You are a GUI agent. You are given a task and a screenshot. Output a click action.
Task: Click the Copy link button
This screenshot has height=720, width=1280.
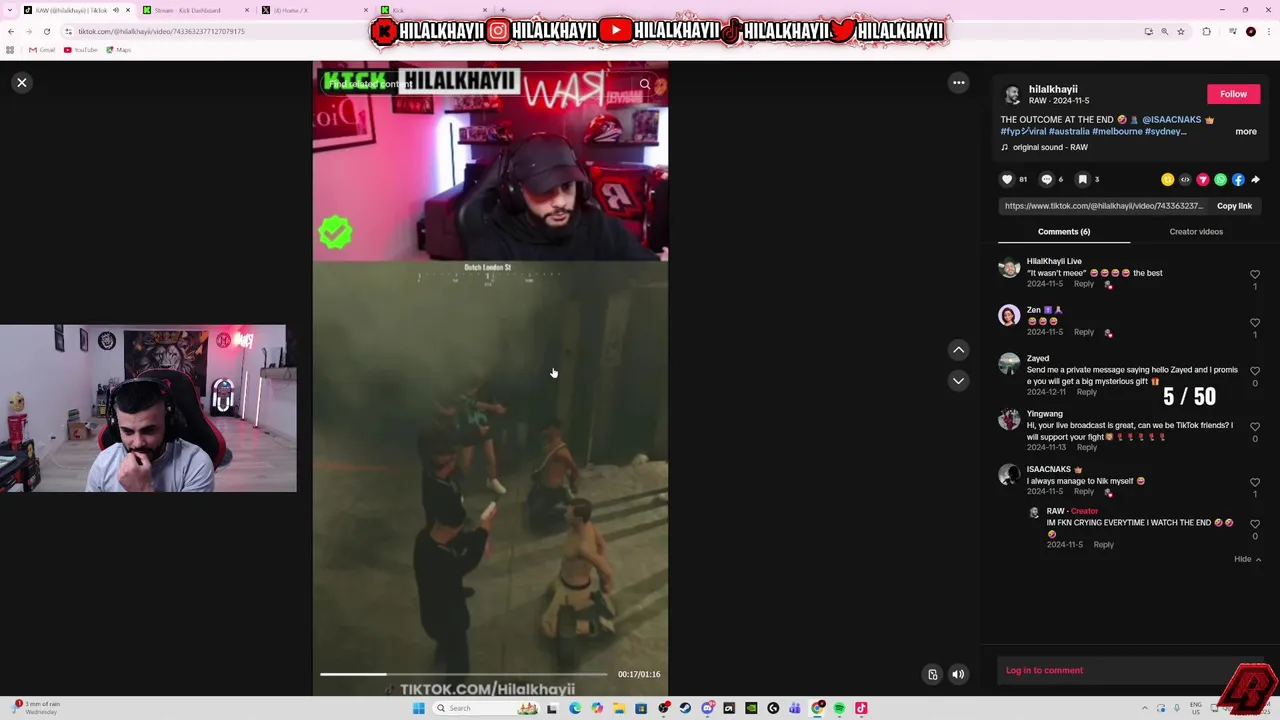[x=1234, y=206]
